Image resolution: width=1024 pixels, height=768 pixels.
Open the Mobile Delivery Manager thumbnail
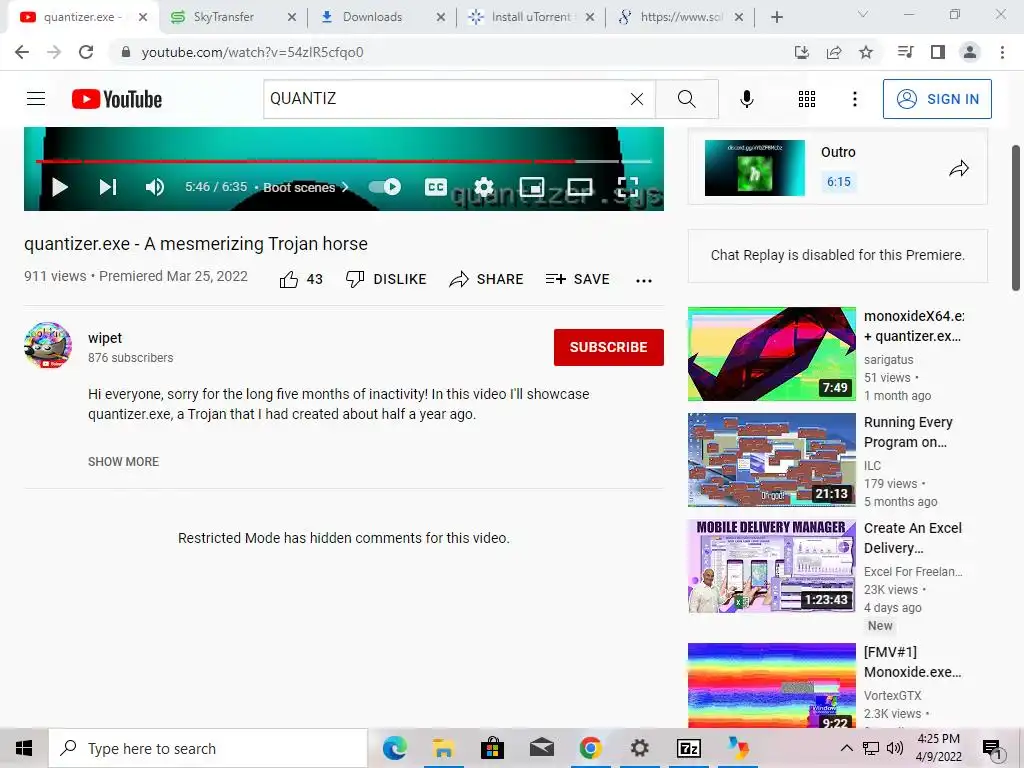(x=772, y=566)
